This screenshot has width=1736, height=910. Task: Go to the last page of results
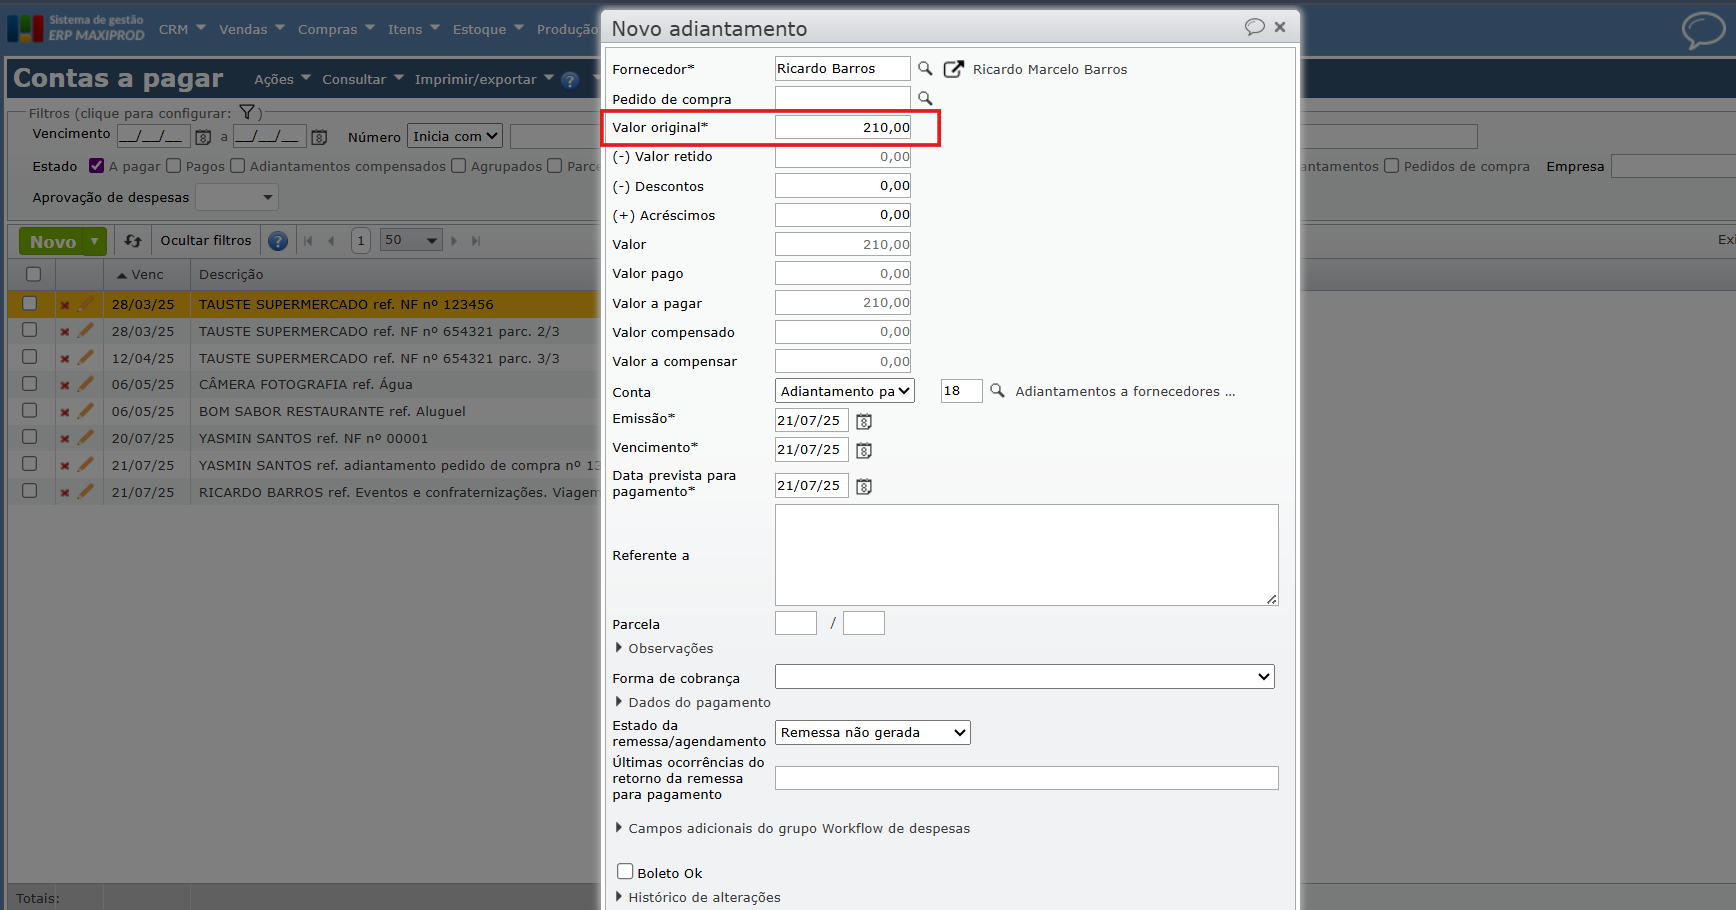tap(476, 241)
